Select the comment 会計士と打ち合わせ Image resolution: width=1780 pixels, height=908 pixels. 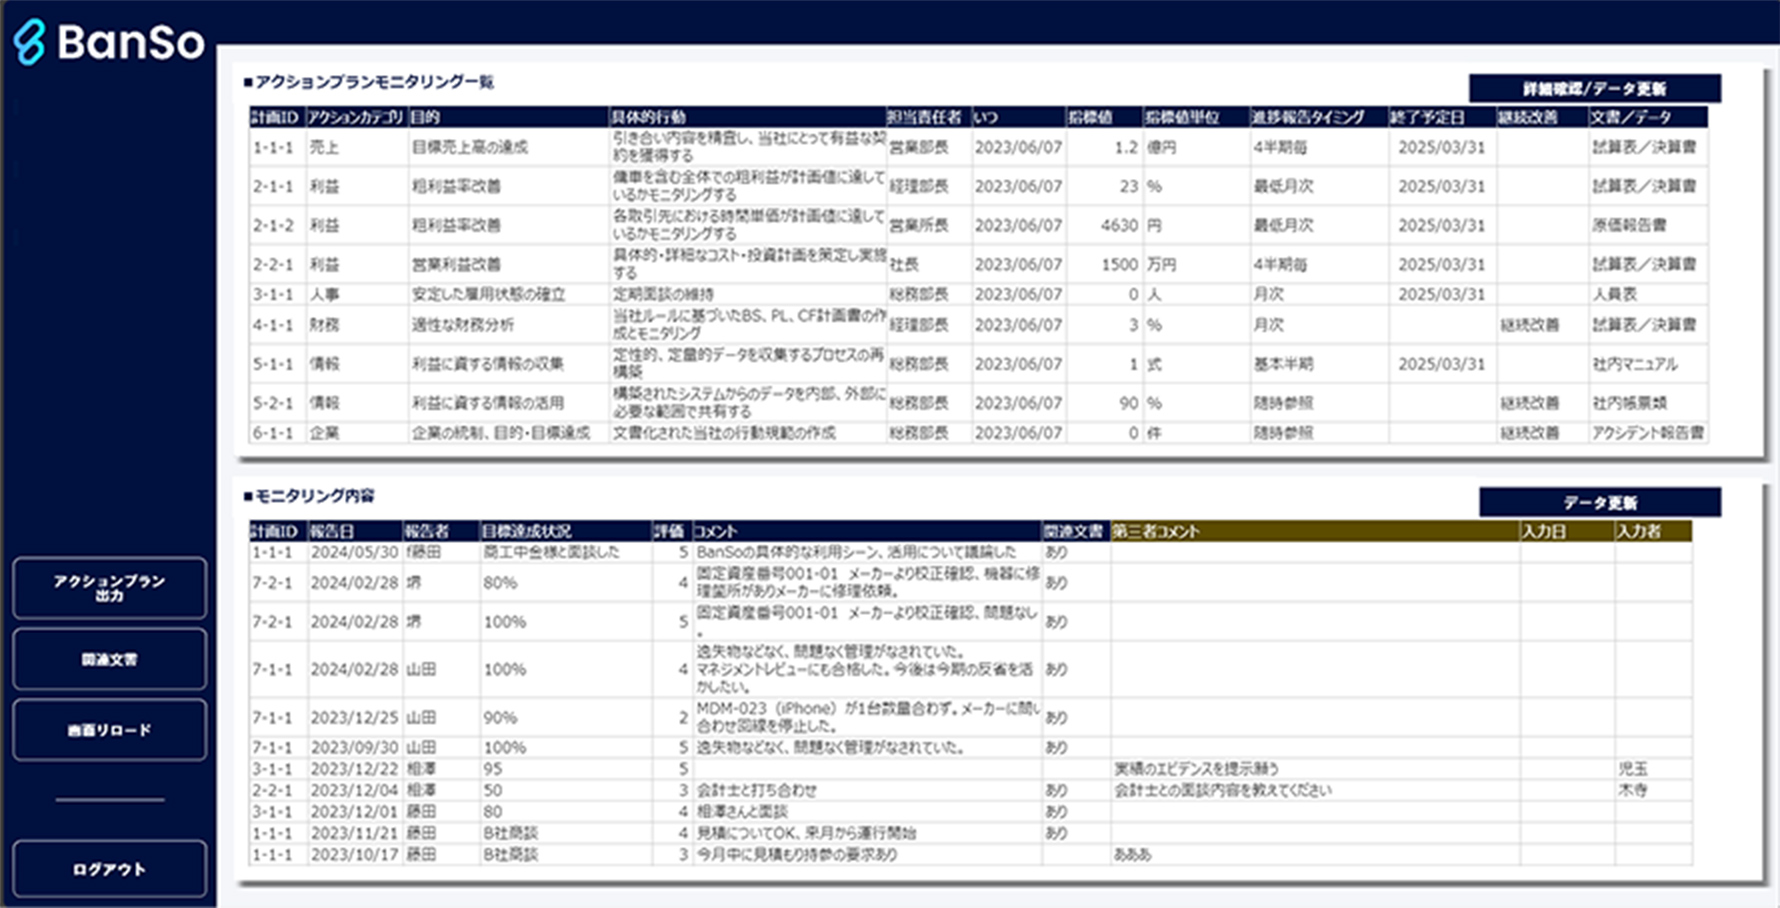(x=756, y=789)
